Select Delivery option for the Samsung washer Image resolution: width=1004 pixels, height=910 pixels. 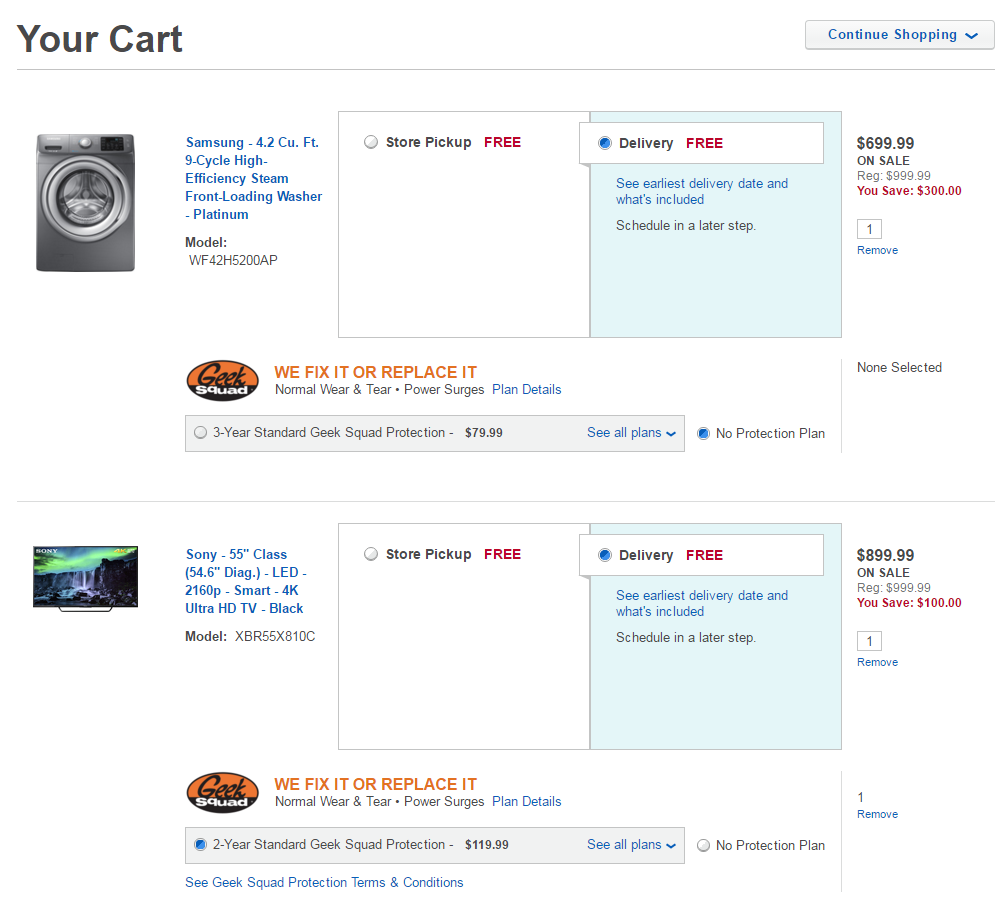tap(605, 143)
